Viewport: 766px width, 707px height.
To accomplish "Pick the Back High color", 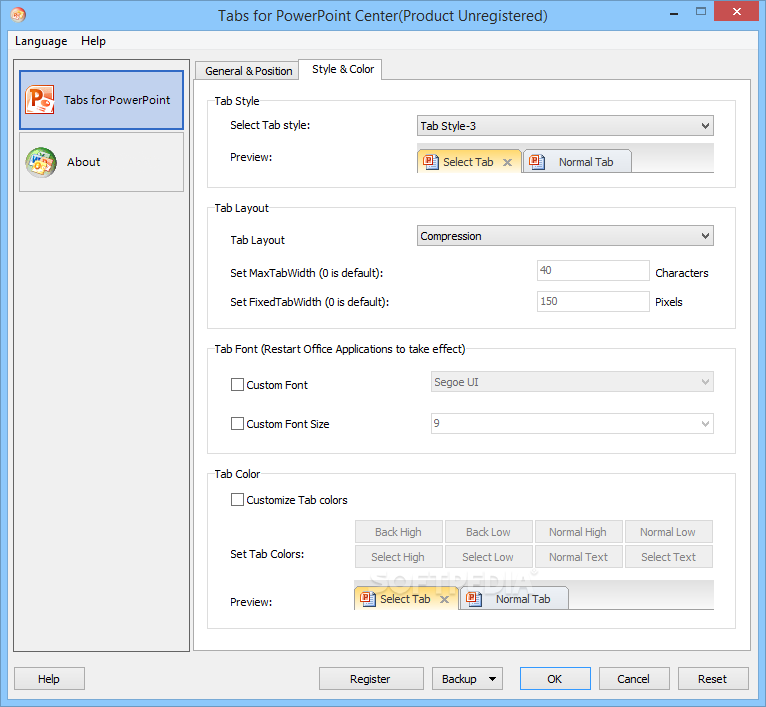I will (x=399, y=532).
